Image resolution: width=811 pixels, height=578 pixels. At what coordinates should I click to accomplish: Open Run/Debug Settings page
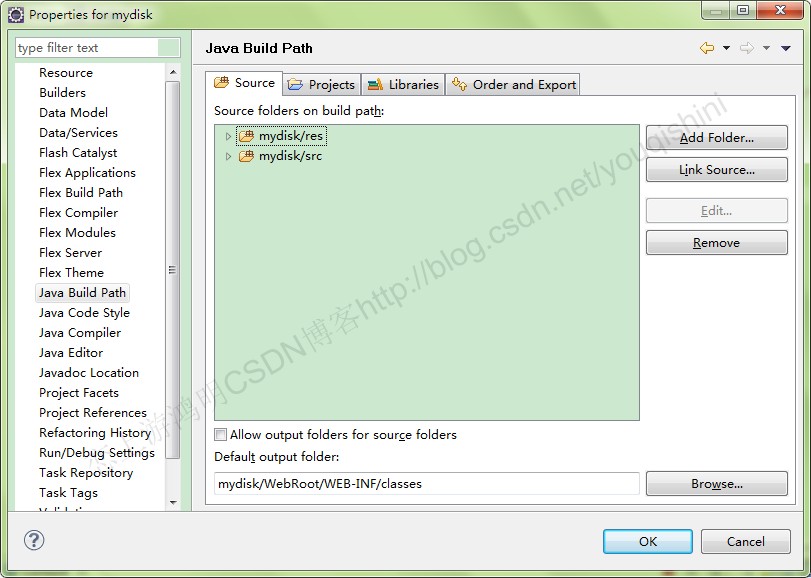[x=97, y=453]
